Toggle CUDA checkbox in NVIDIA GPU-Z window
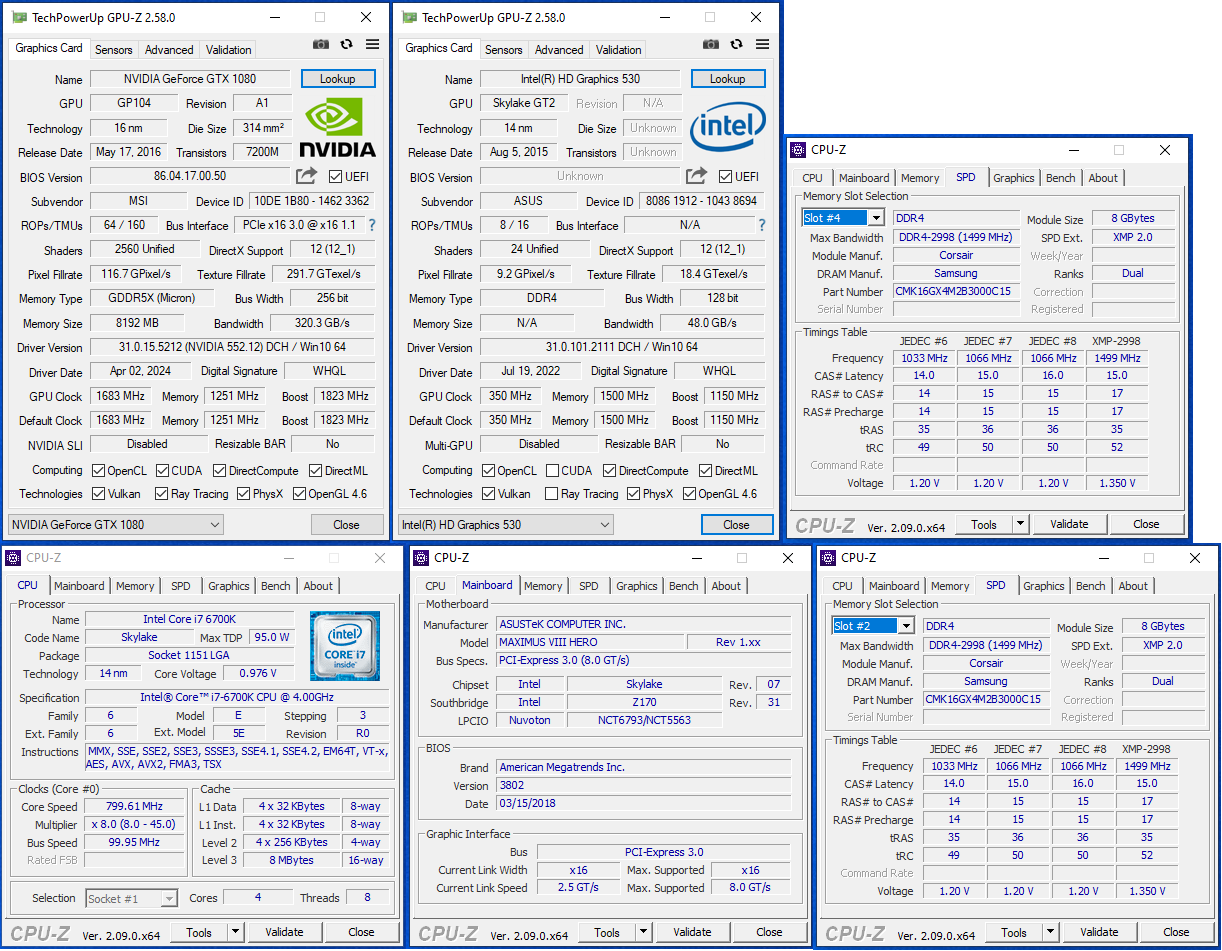 (164, 470)
